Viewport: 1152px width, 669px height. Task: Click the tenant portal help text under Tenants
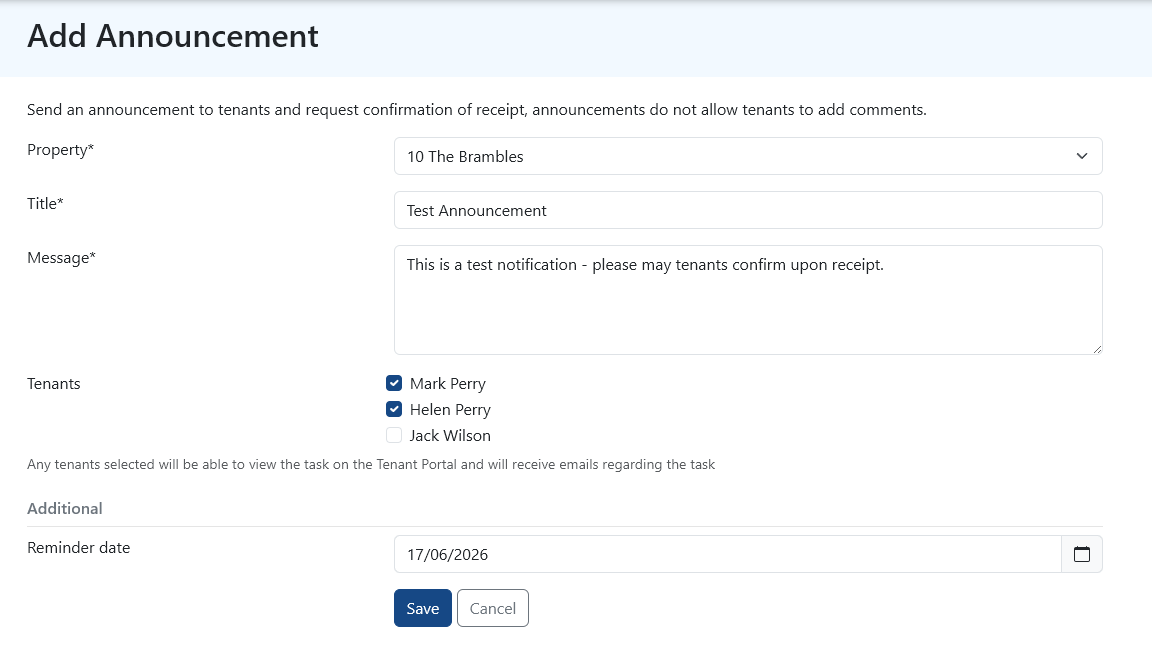click(x=371, y=464)
